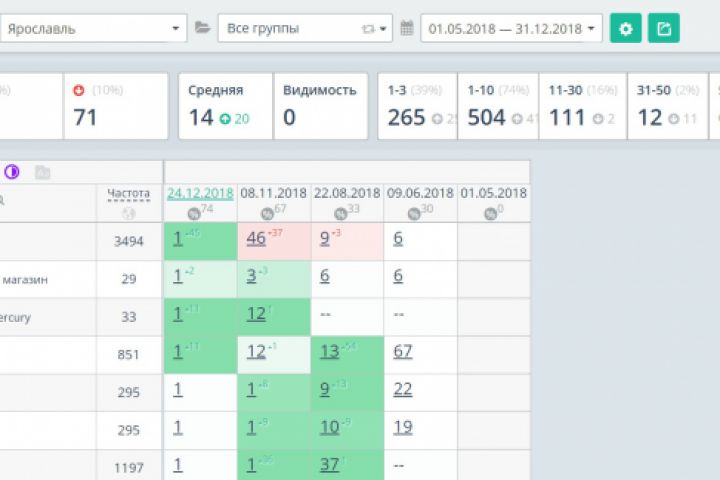This screenshot has height=480, width=720.
Task: Click the 09.06.2018 column header
Action: [420, 193]
